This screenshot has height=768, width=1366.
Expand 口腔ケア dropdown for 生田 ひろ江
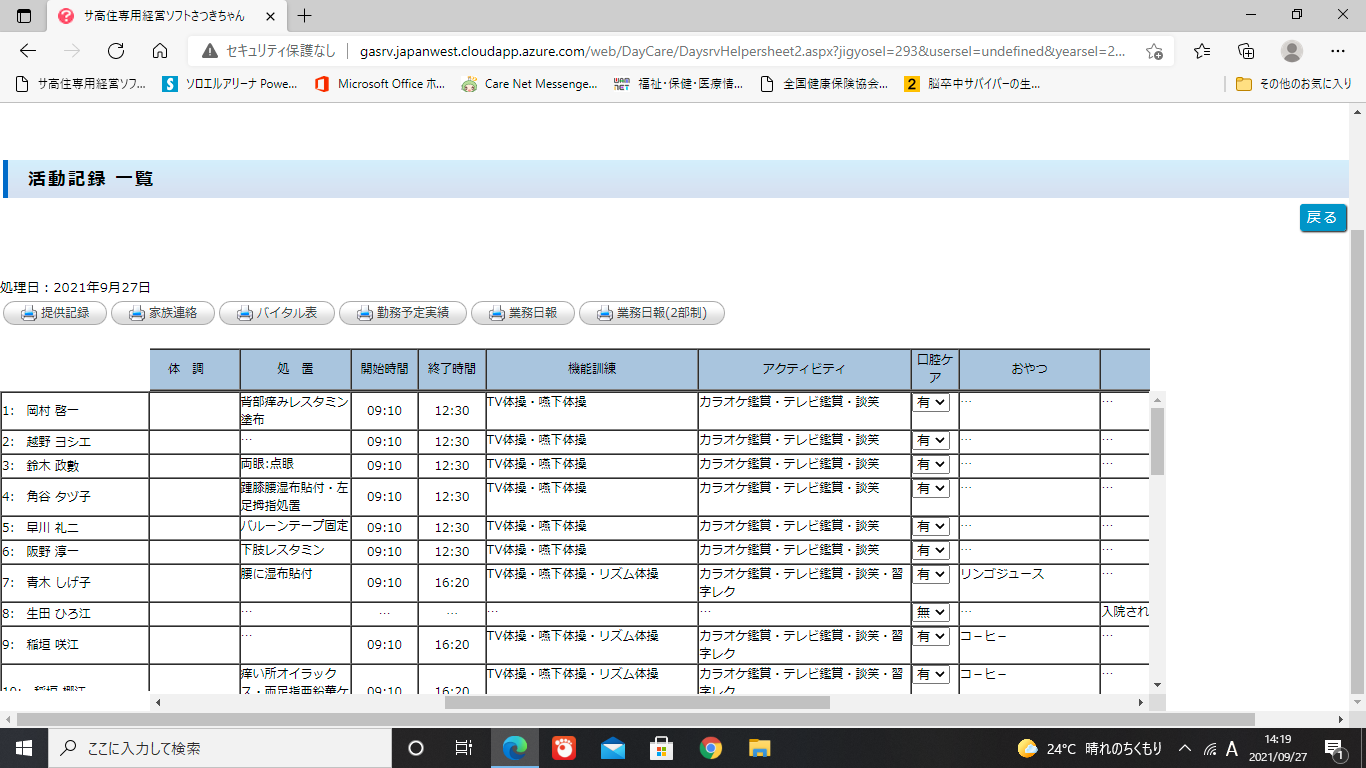(x=930, y=612)
